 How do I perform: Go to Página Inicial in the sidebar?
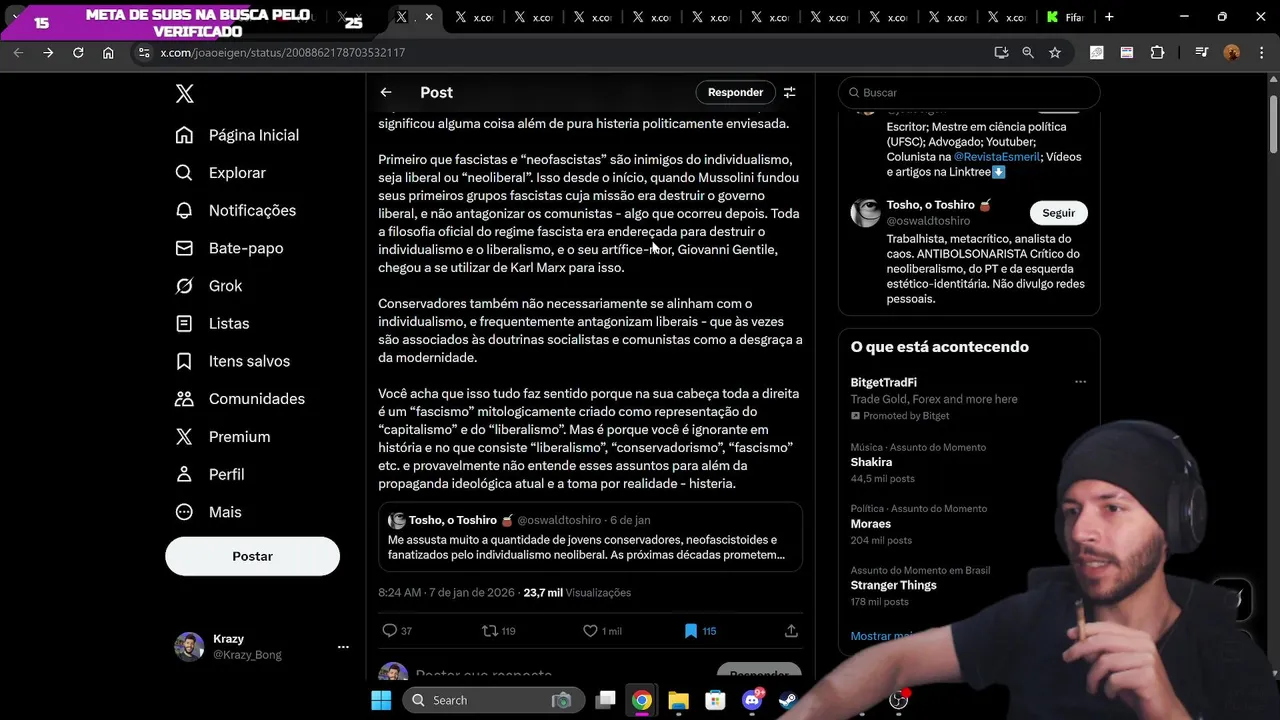click(237, 135)
